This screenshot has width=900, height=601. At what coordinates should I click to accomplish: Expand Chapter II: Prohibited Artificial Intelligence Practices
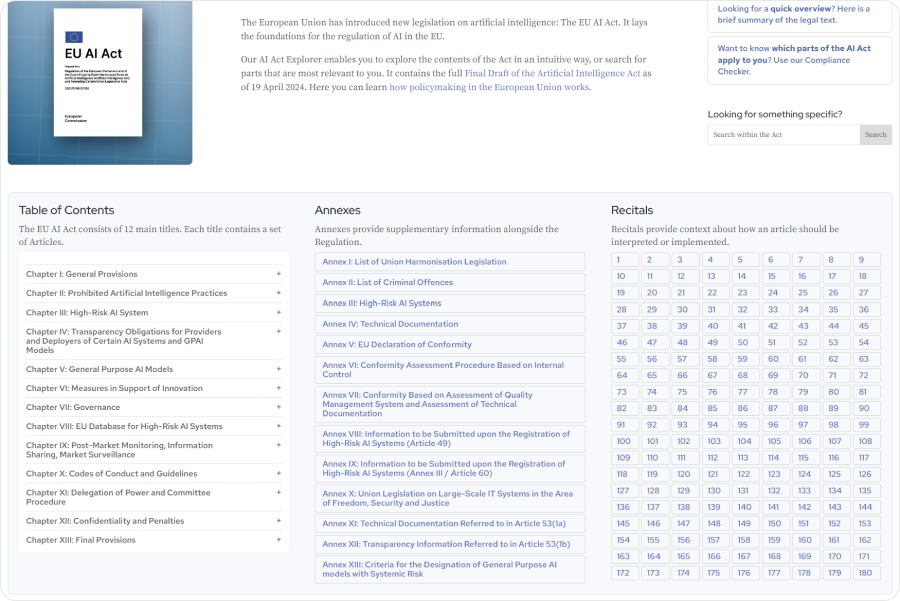(153, 293)
